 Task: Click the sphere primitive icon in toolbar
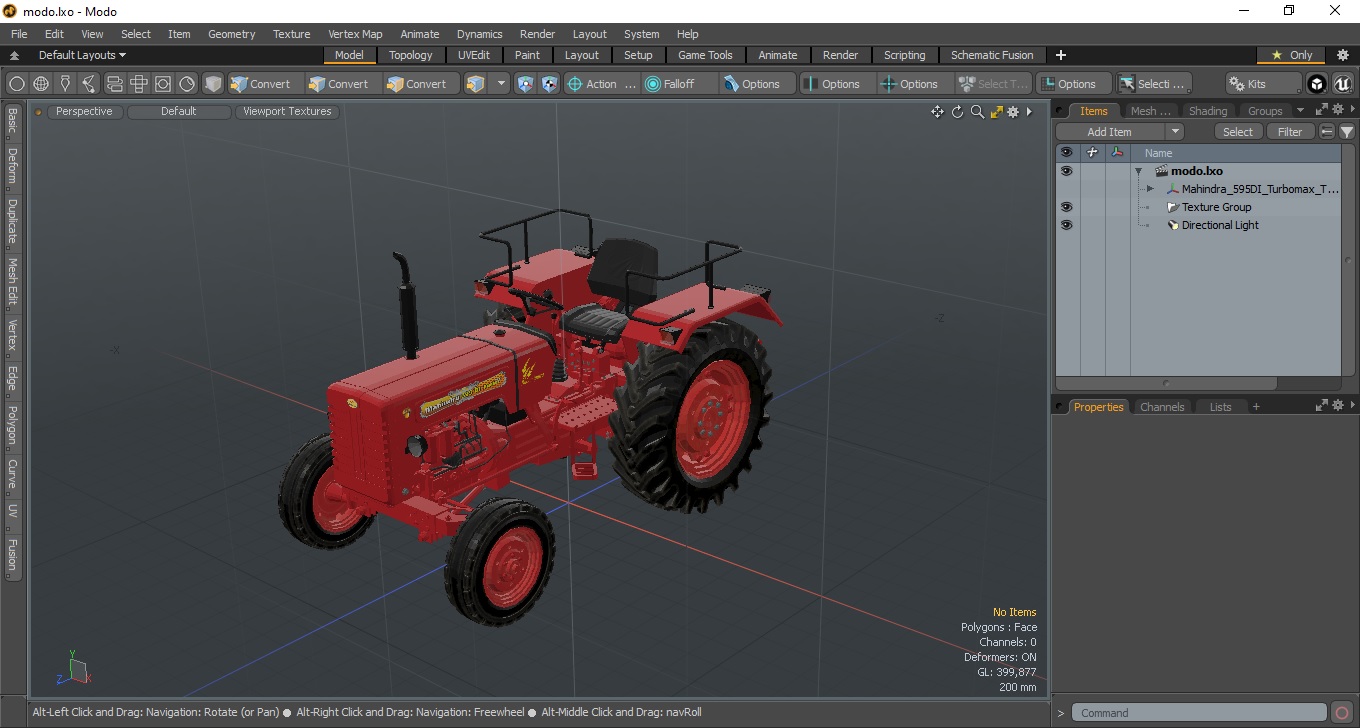click(17, 84)
